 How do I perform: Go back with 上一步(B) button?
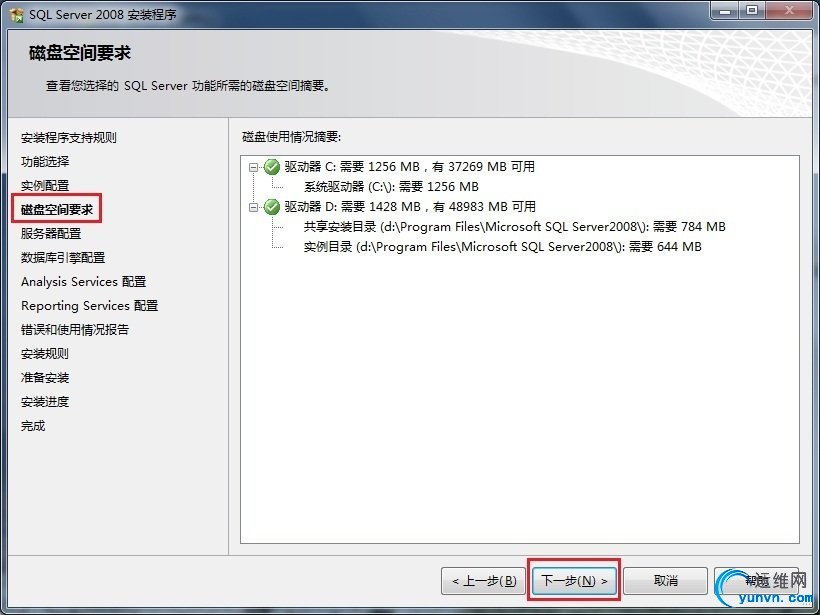483,580
